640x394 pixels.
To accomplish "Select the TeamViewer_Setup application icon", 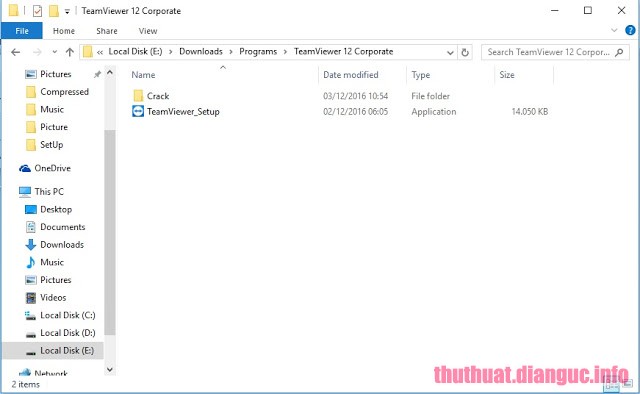I will click(138, 111).
